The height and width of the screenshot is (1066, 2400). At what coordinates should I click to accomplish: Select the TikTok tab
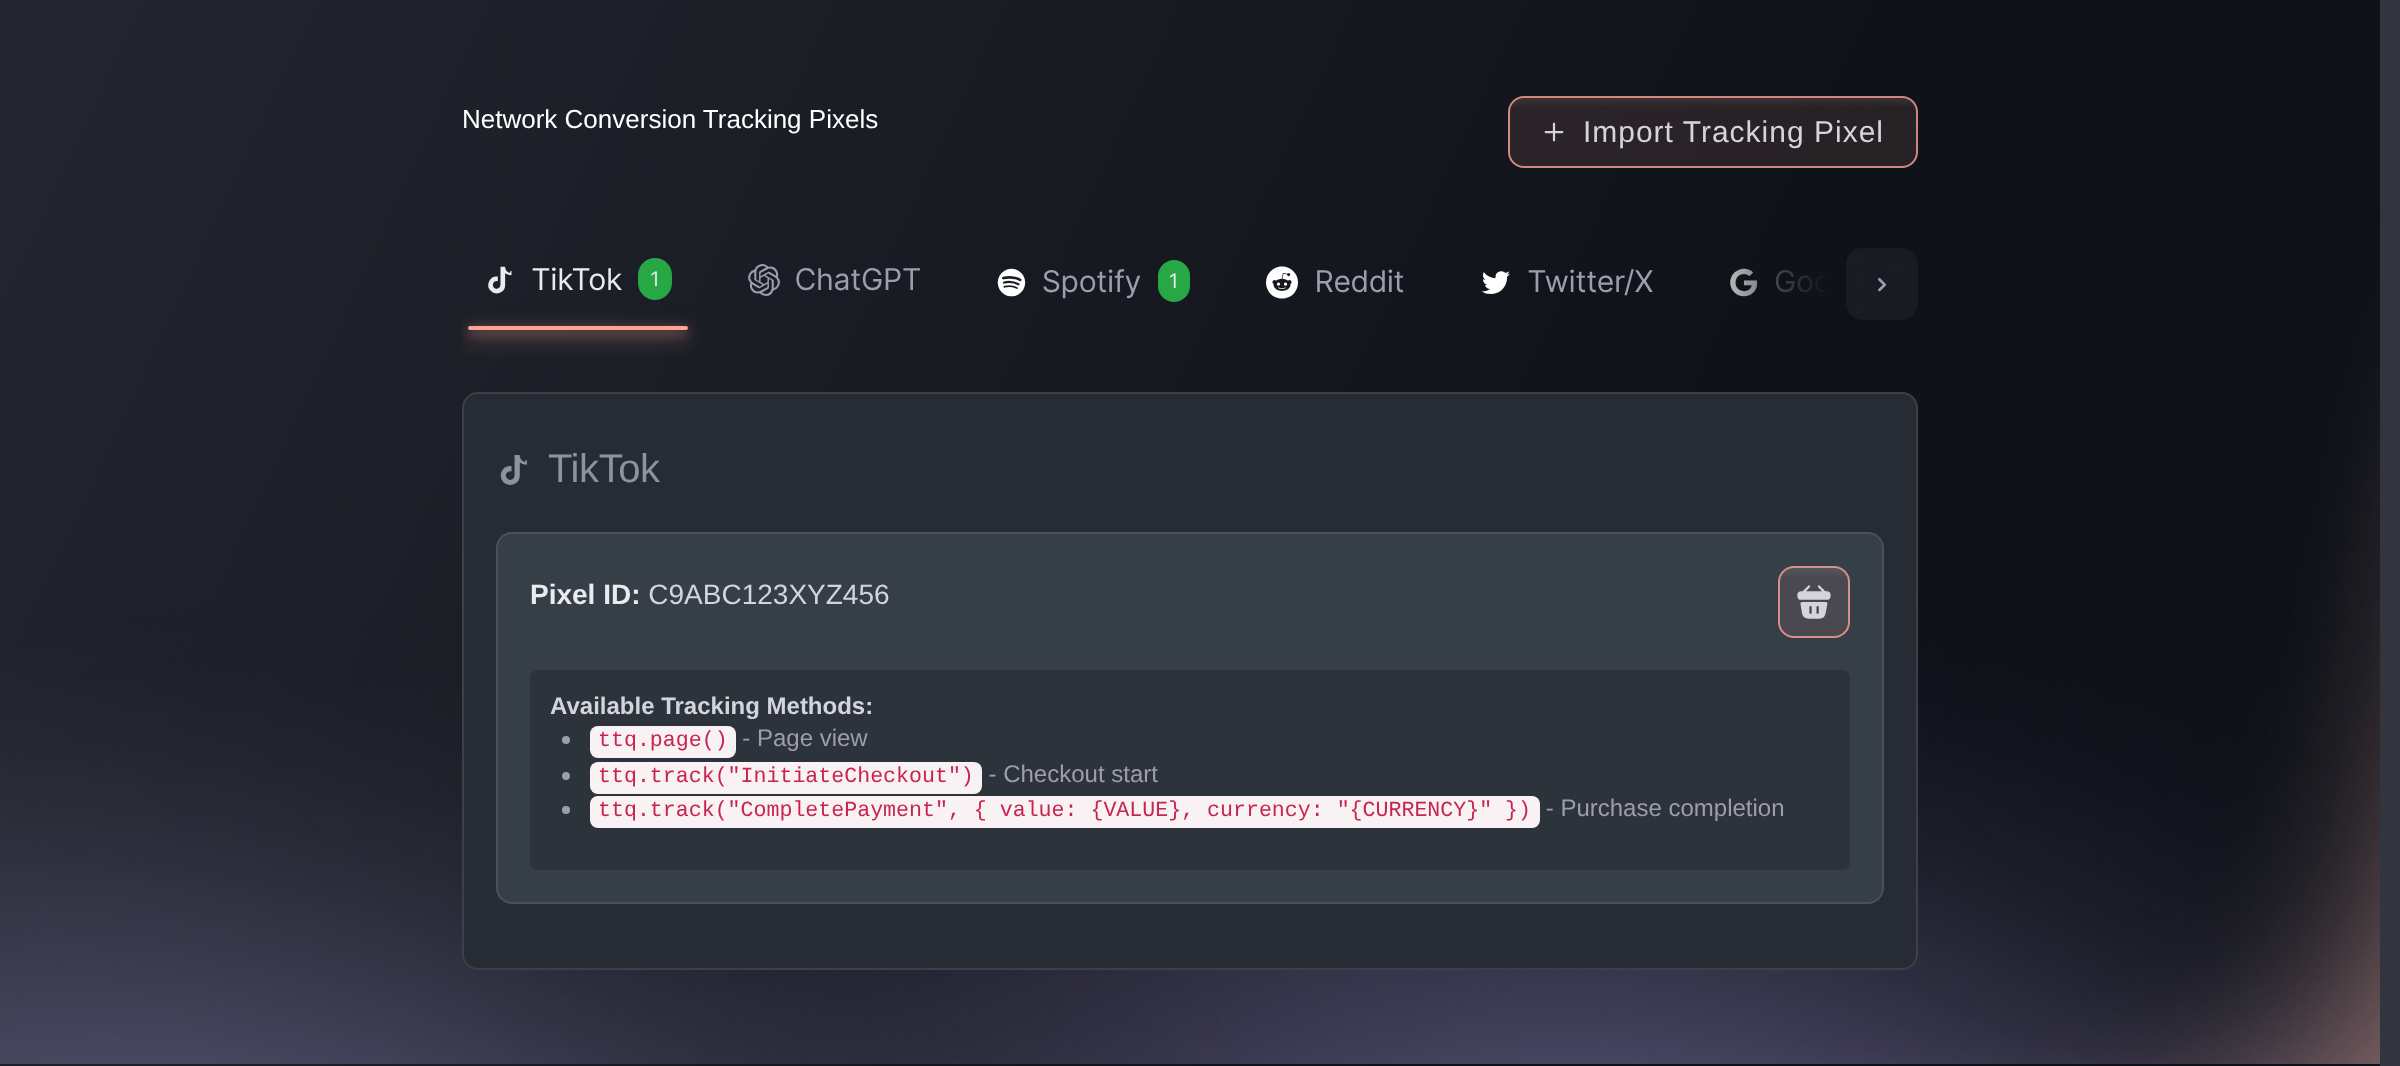(577, 281)
